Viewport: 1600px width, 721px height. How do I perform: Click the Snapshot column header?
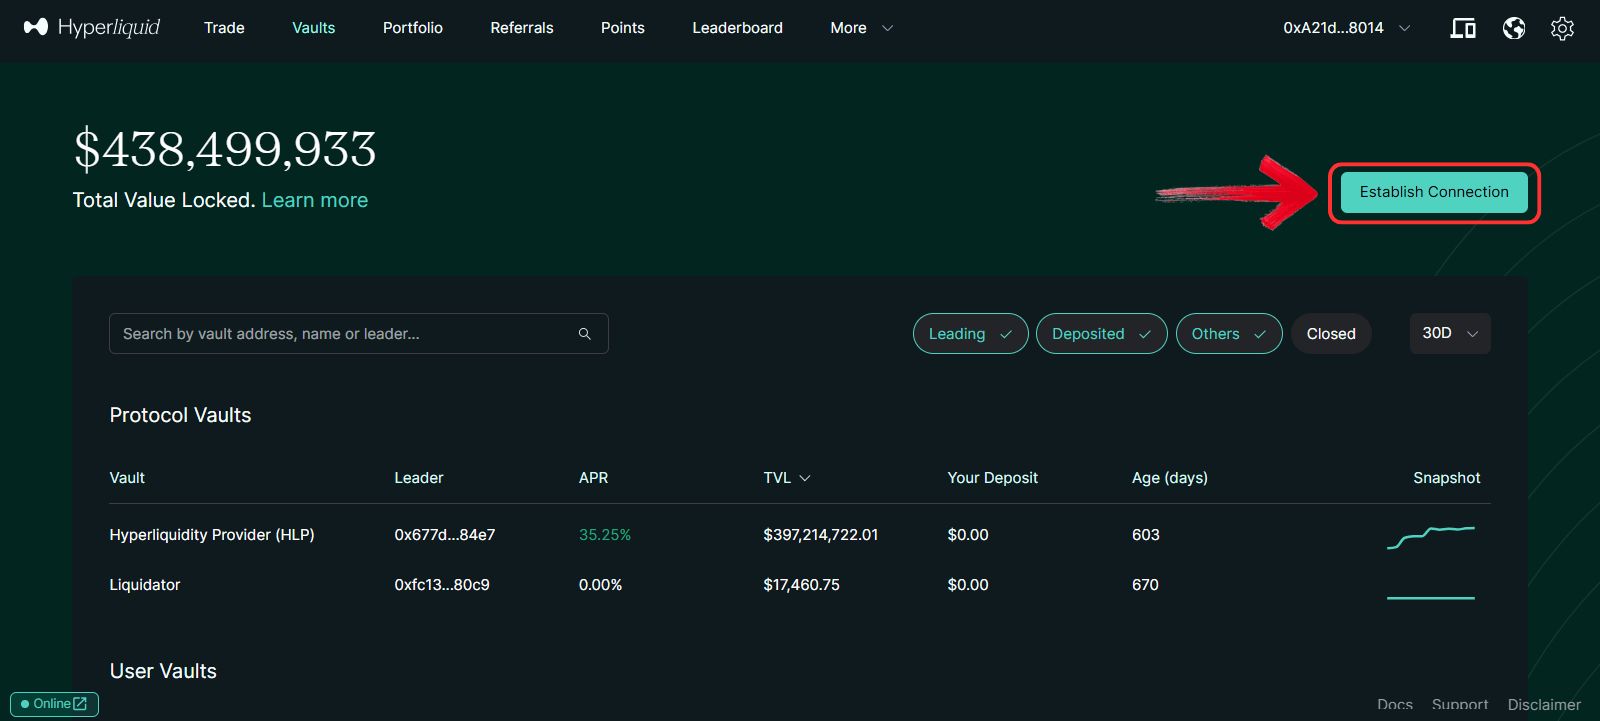1447,478
